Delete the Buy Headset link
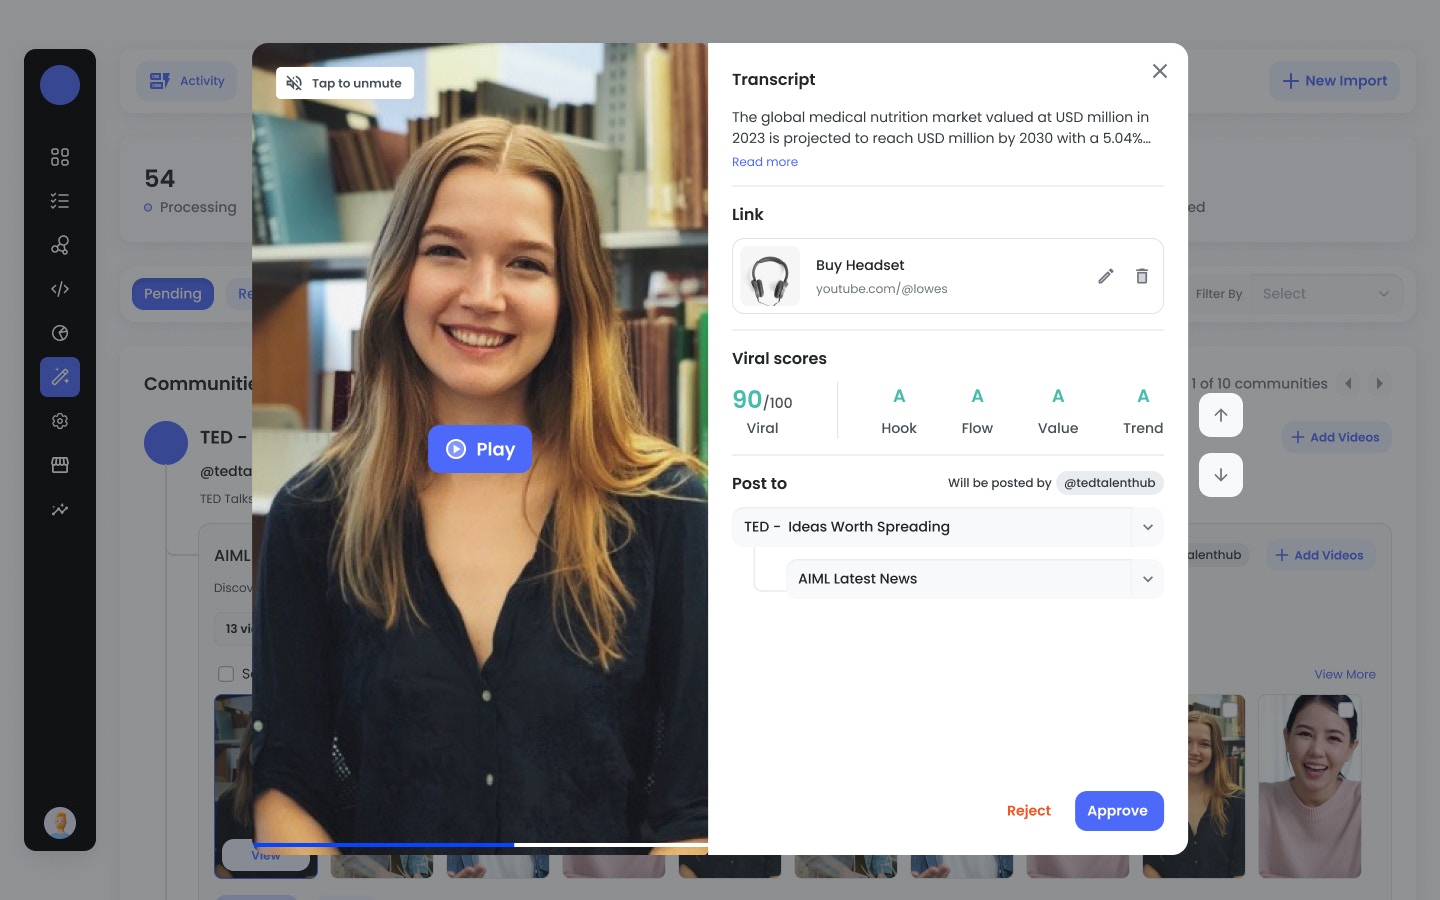This screenshot has height=900, width=1440. (x=1141, y=276)
